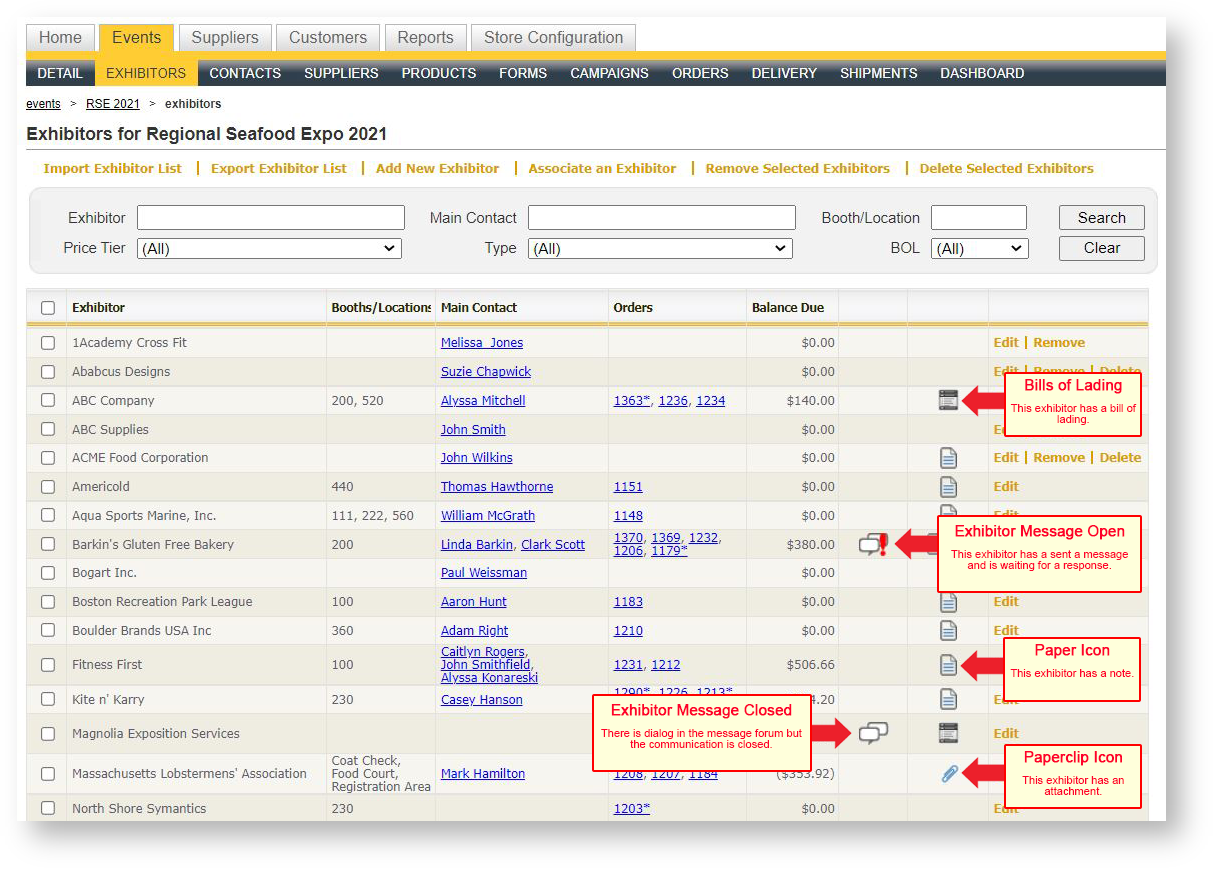Viewport: 1214px width, 869px height.
Task: Open the Type filter dropdown
Action: 660,249
